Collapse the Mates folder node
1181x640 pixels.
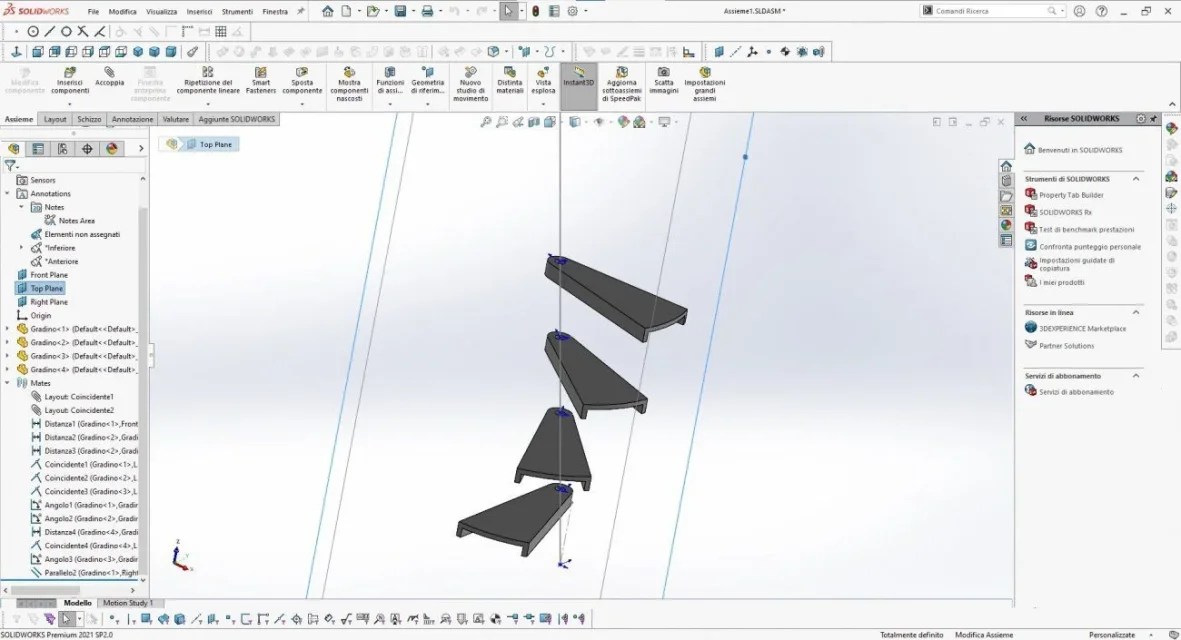pos(8,383)
